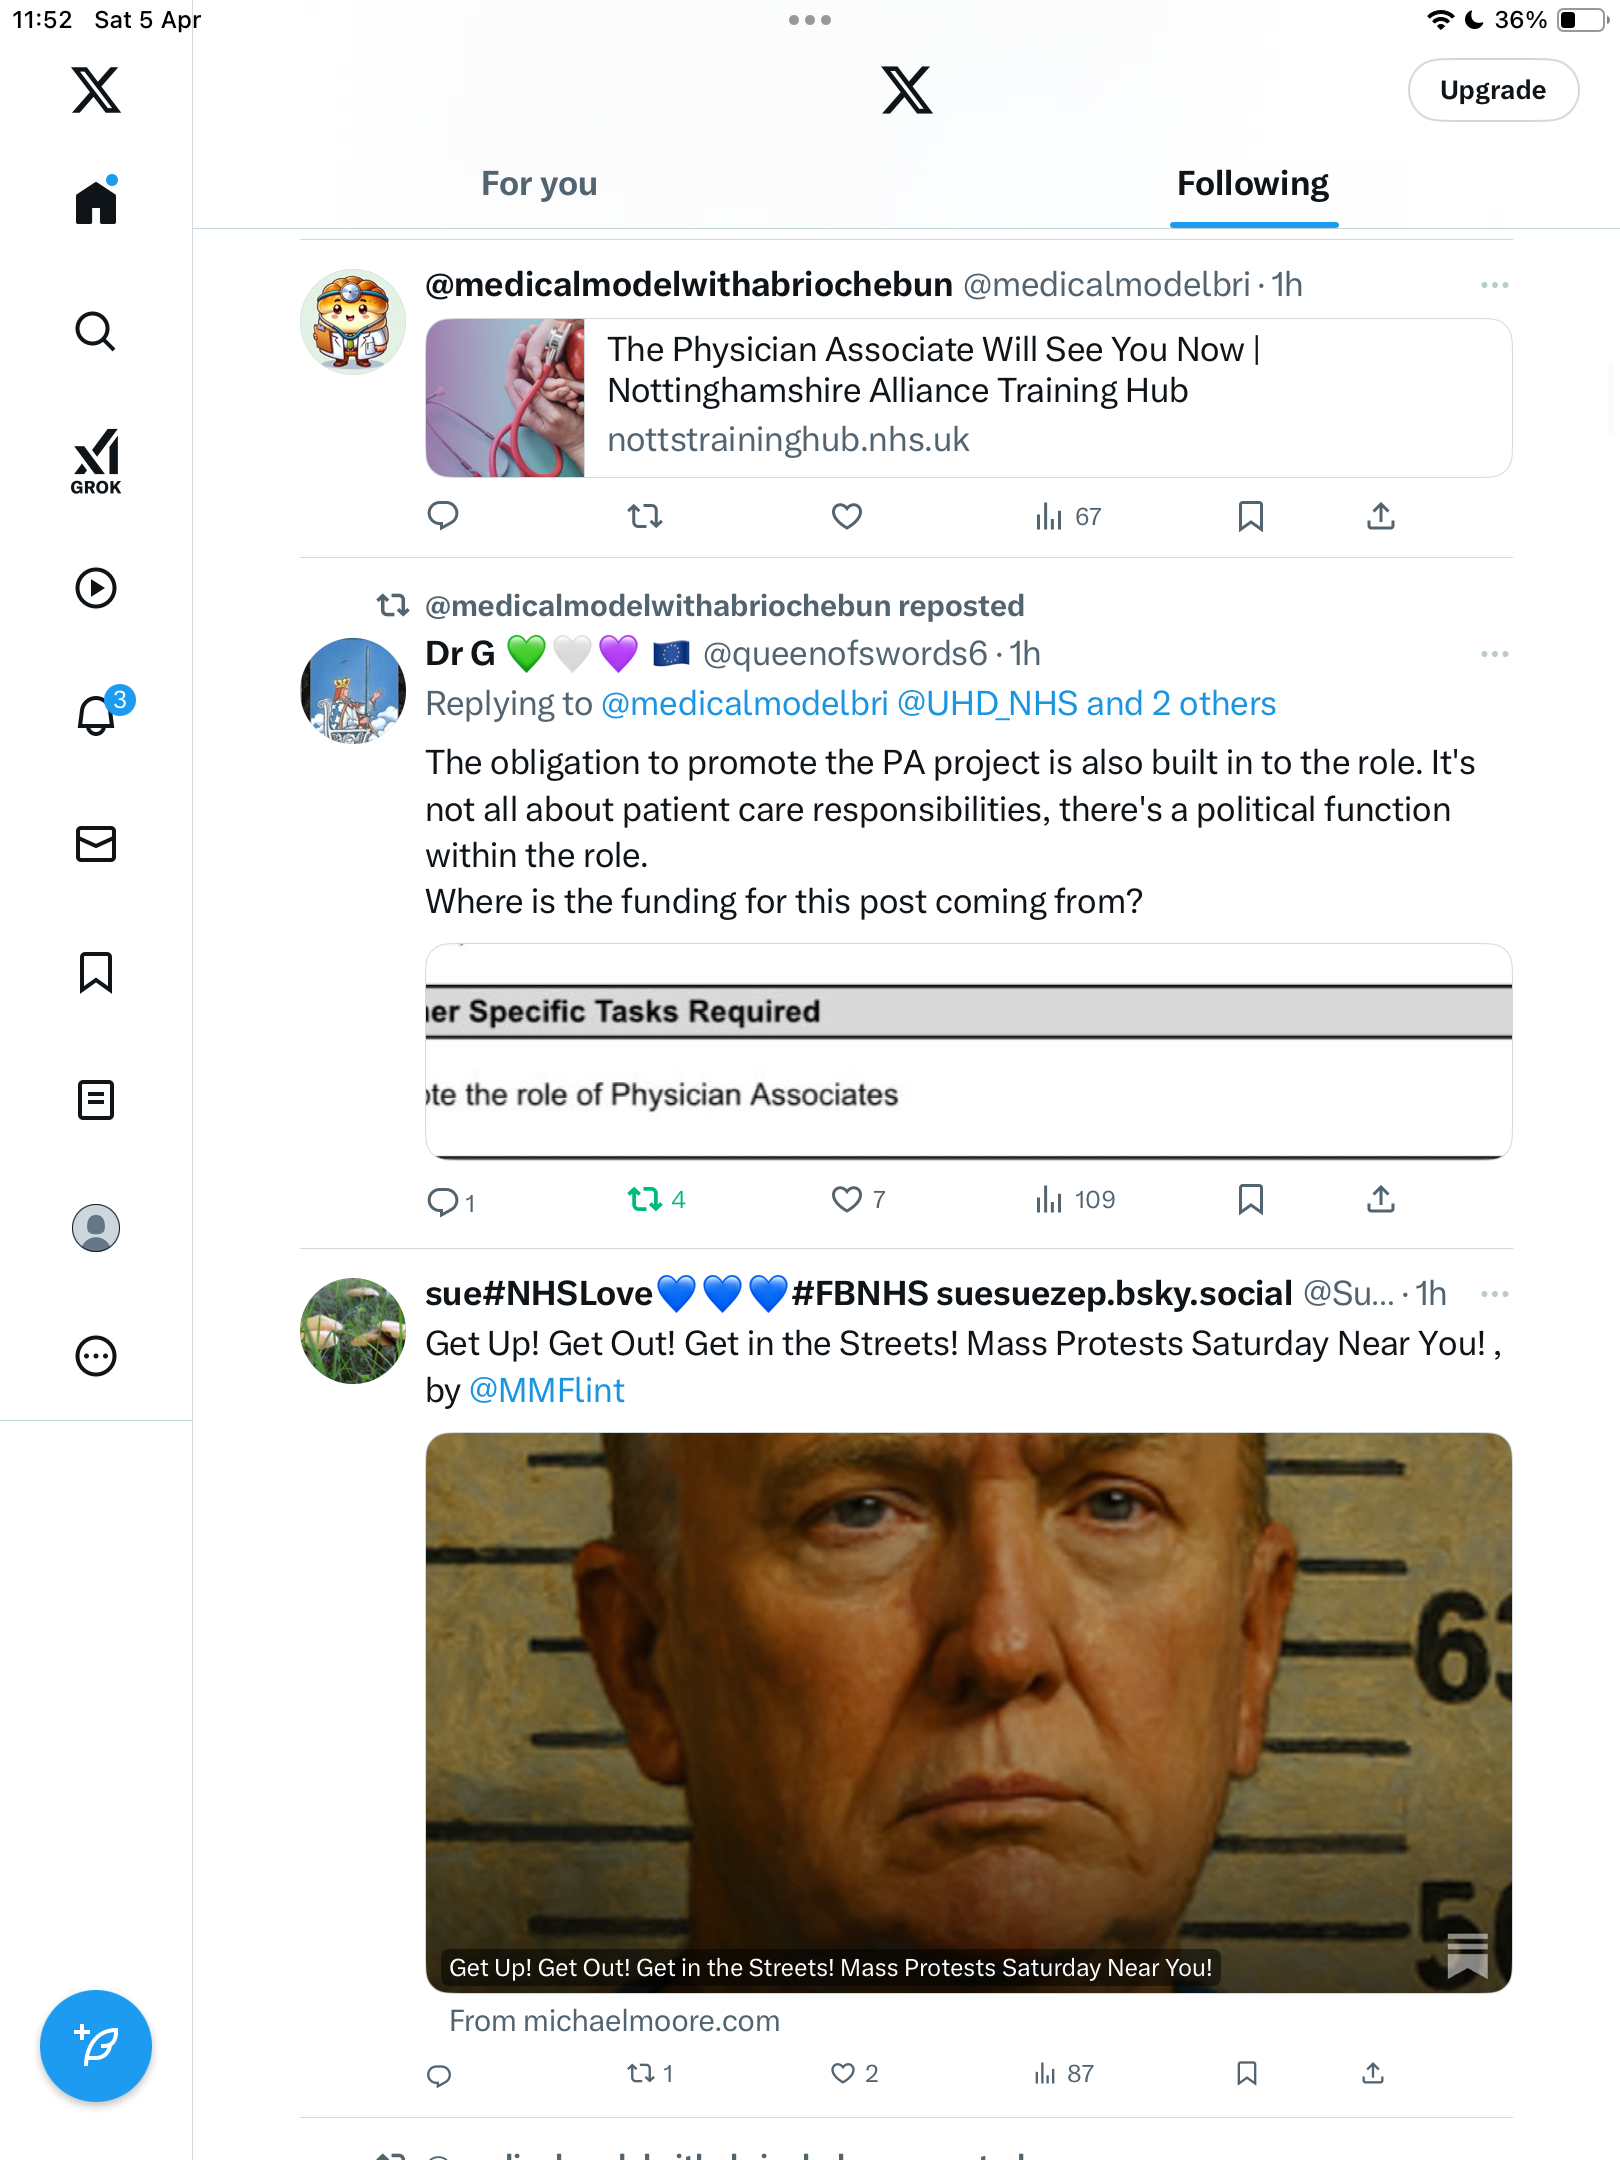
Task: Open the sidebar Bookmarks icon
Action: [x=96, y=971]
